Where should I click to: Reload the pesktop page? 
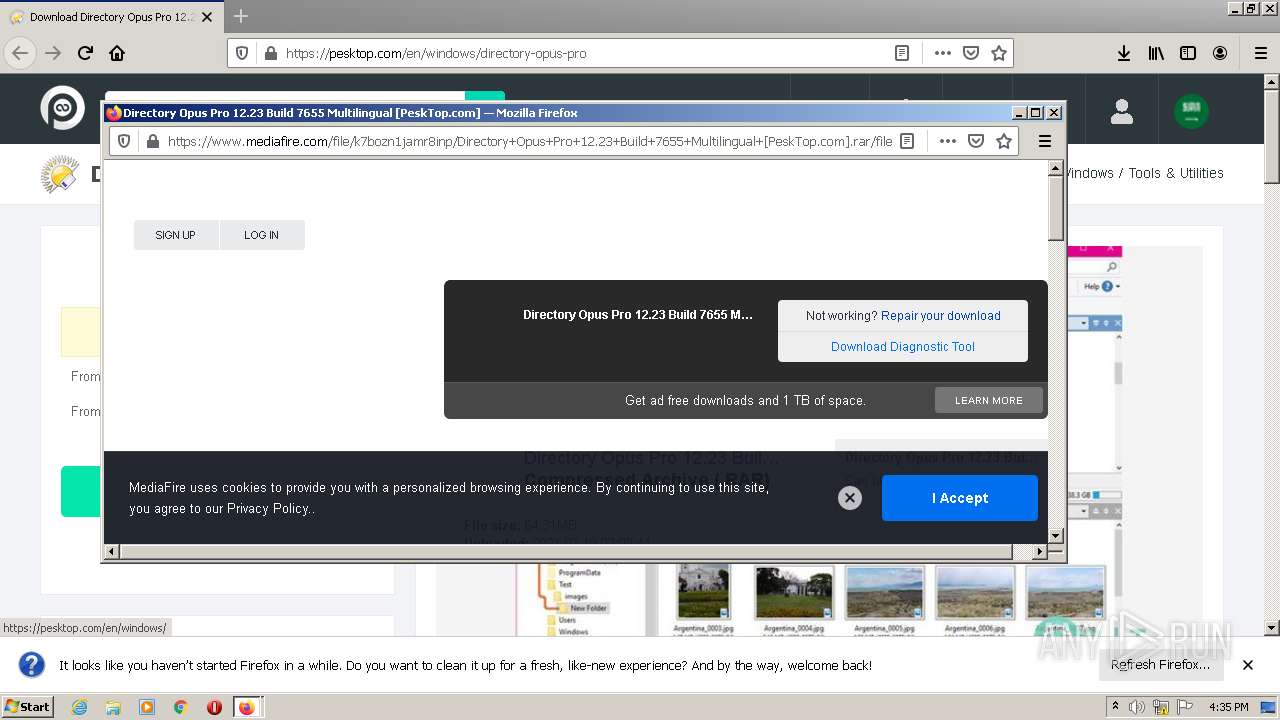(x=85, y=53)
